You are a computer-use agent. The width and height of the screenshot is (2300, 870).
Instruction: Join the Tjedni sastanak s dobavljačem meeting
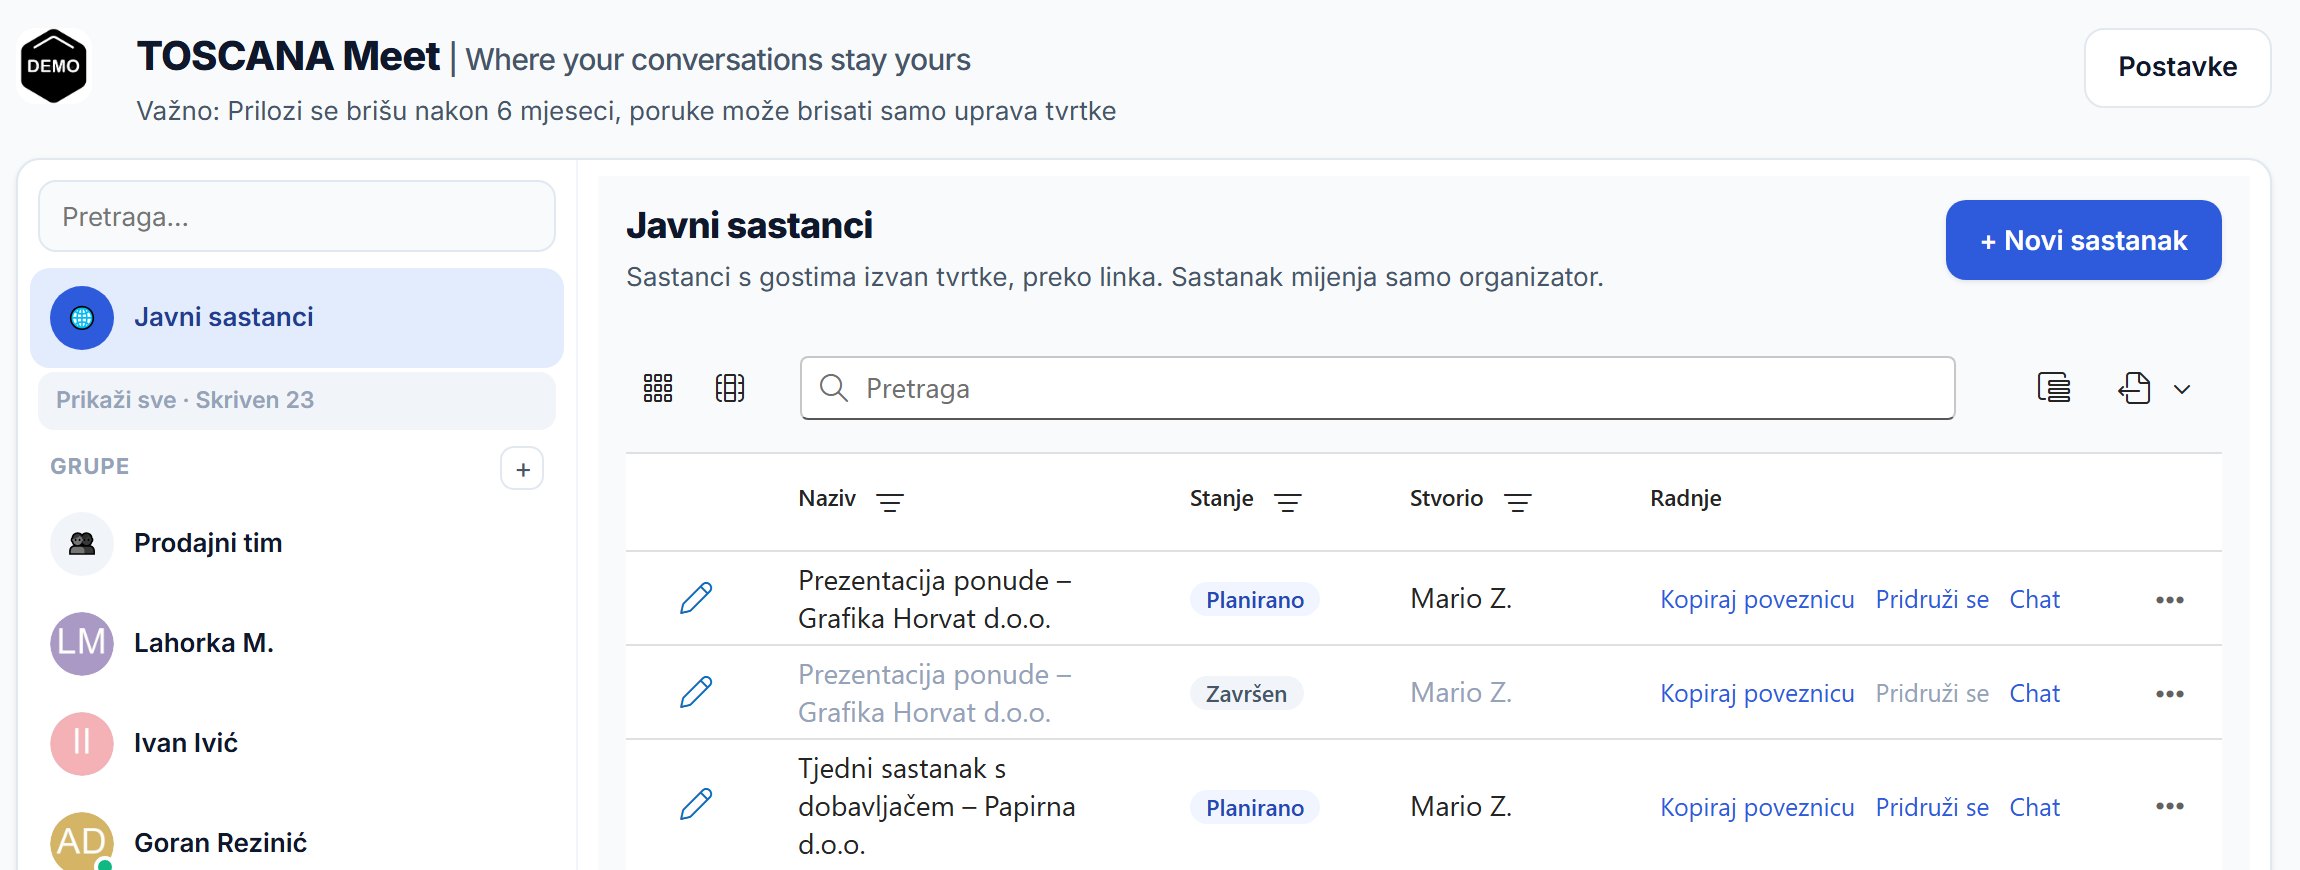[1932, 807]
